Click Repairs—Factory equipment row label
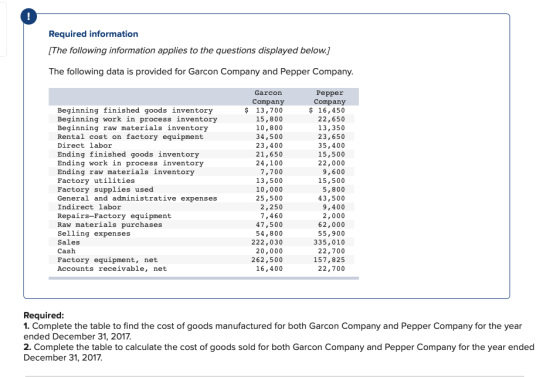This screenshot has height=377, width=560. point(114,216)
